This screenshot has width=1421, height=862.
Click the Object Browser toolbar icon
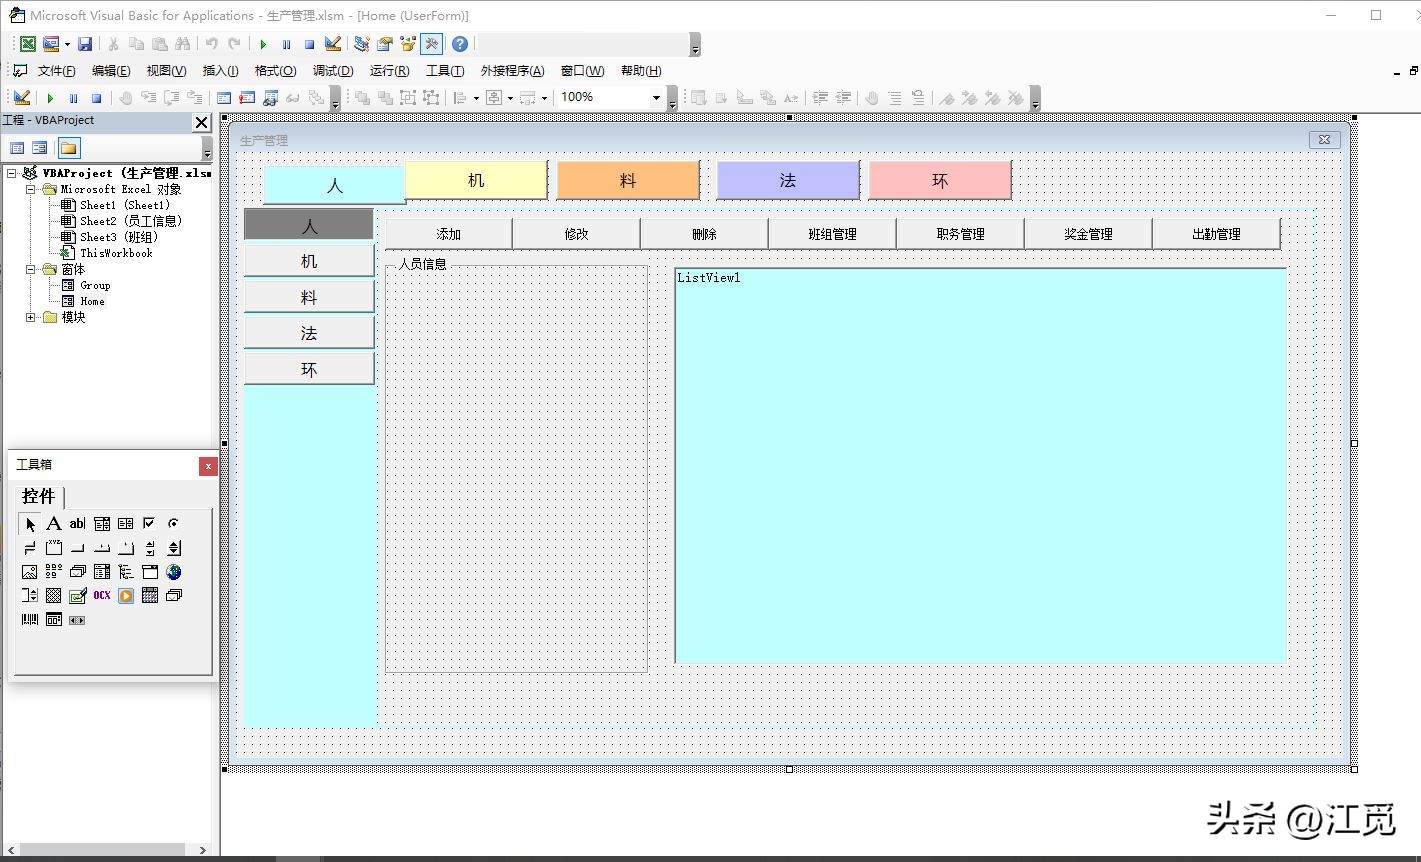407,44
